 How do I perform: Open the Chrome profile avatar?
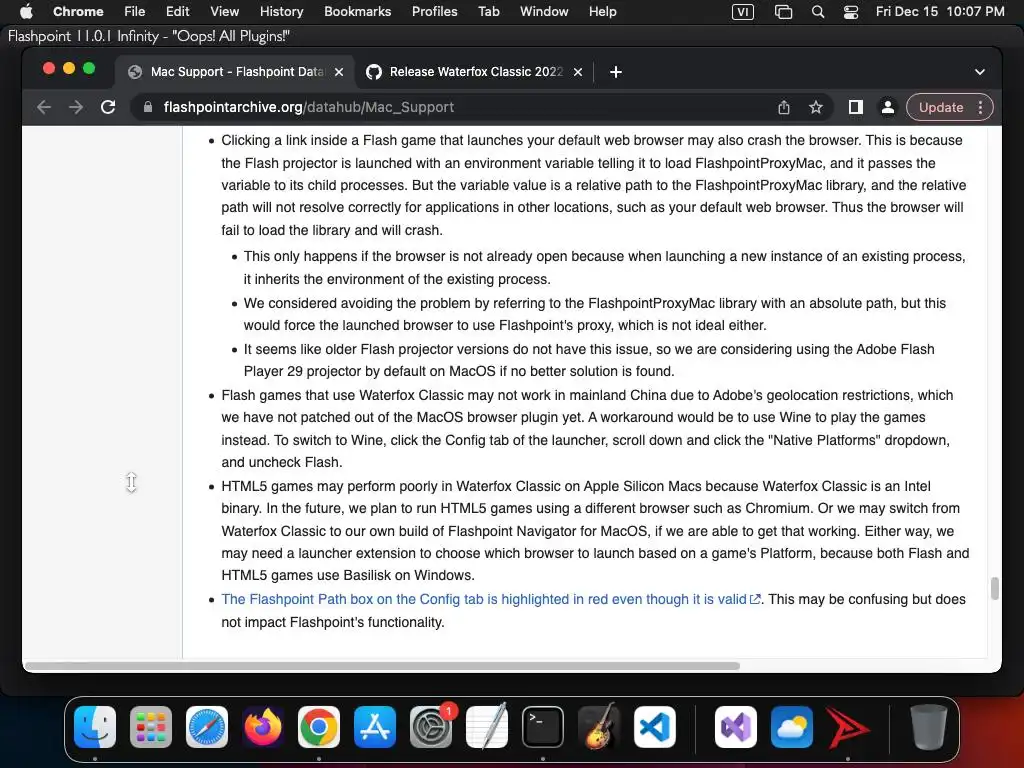[888, 107]
